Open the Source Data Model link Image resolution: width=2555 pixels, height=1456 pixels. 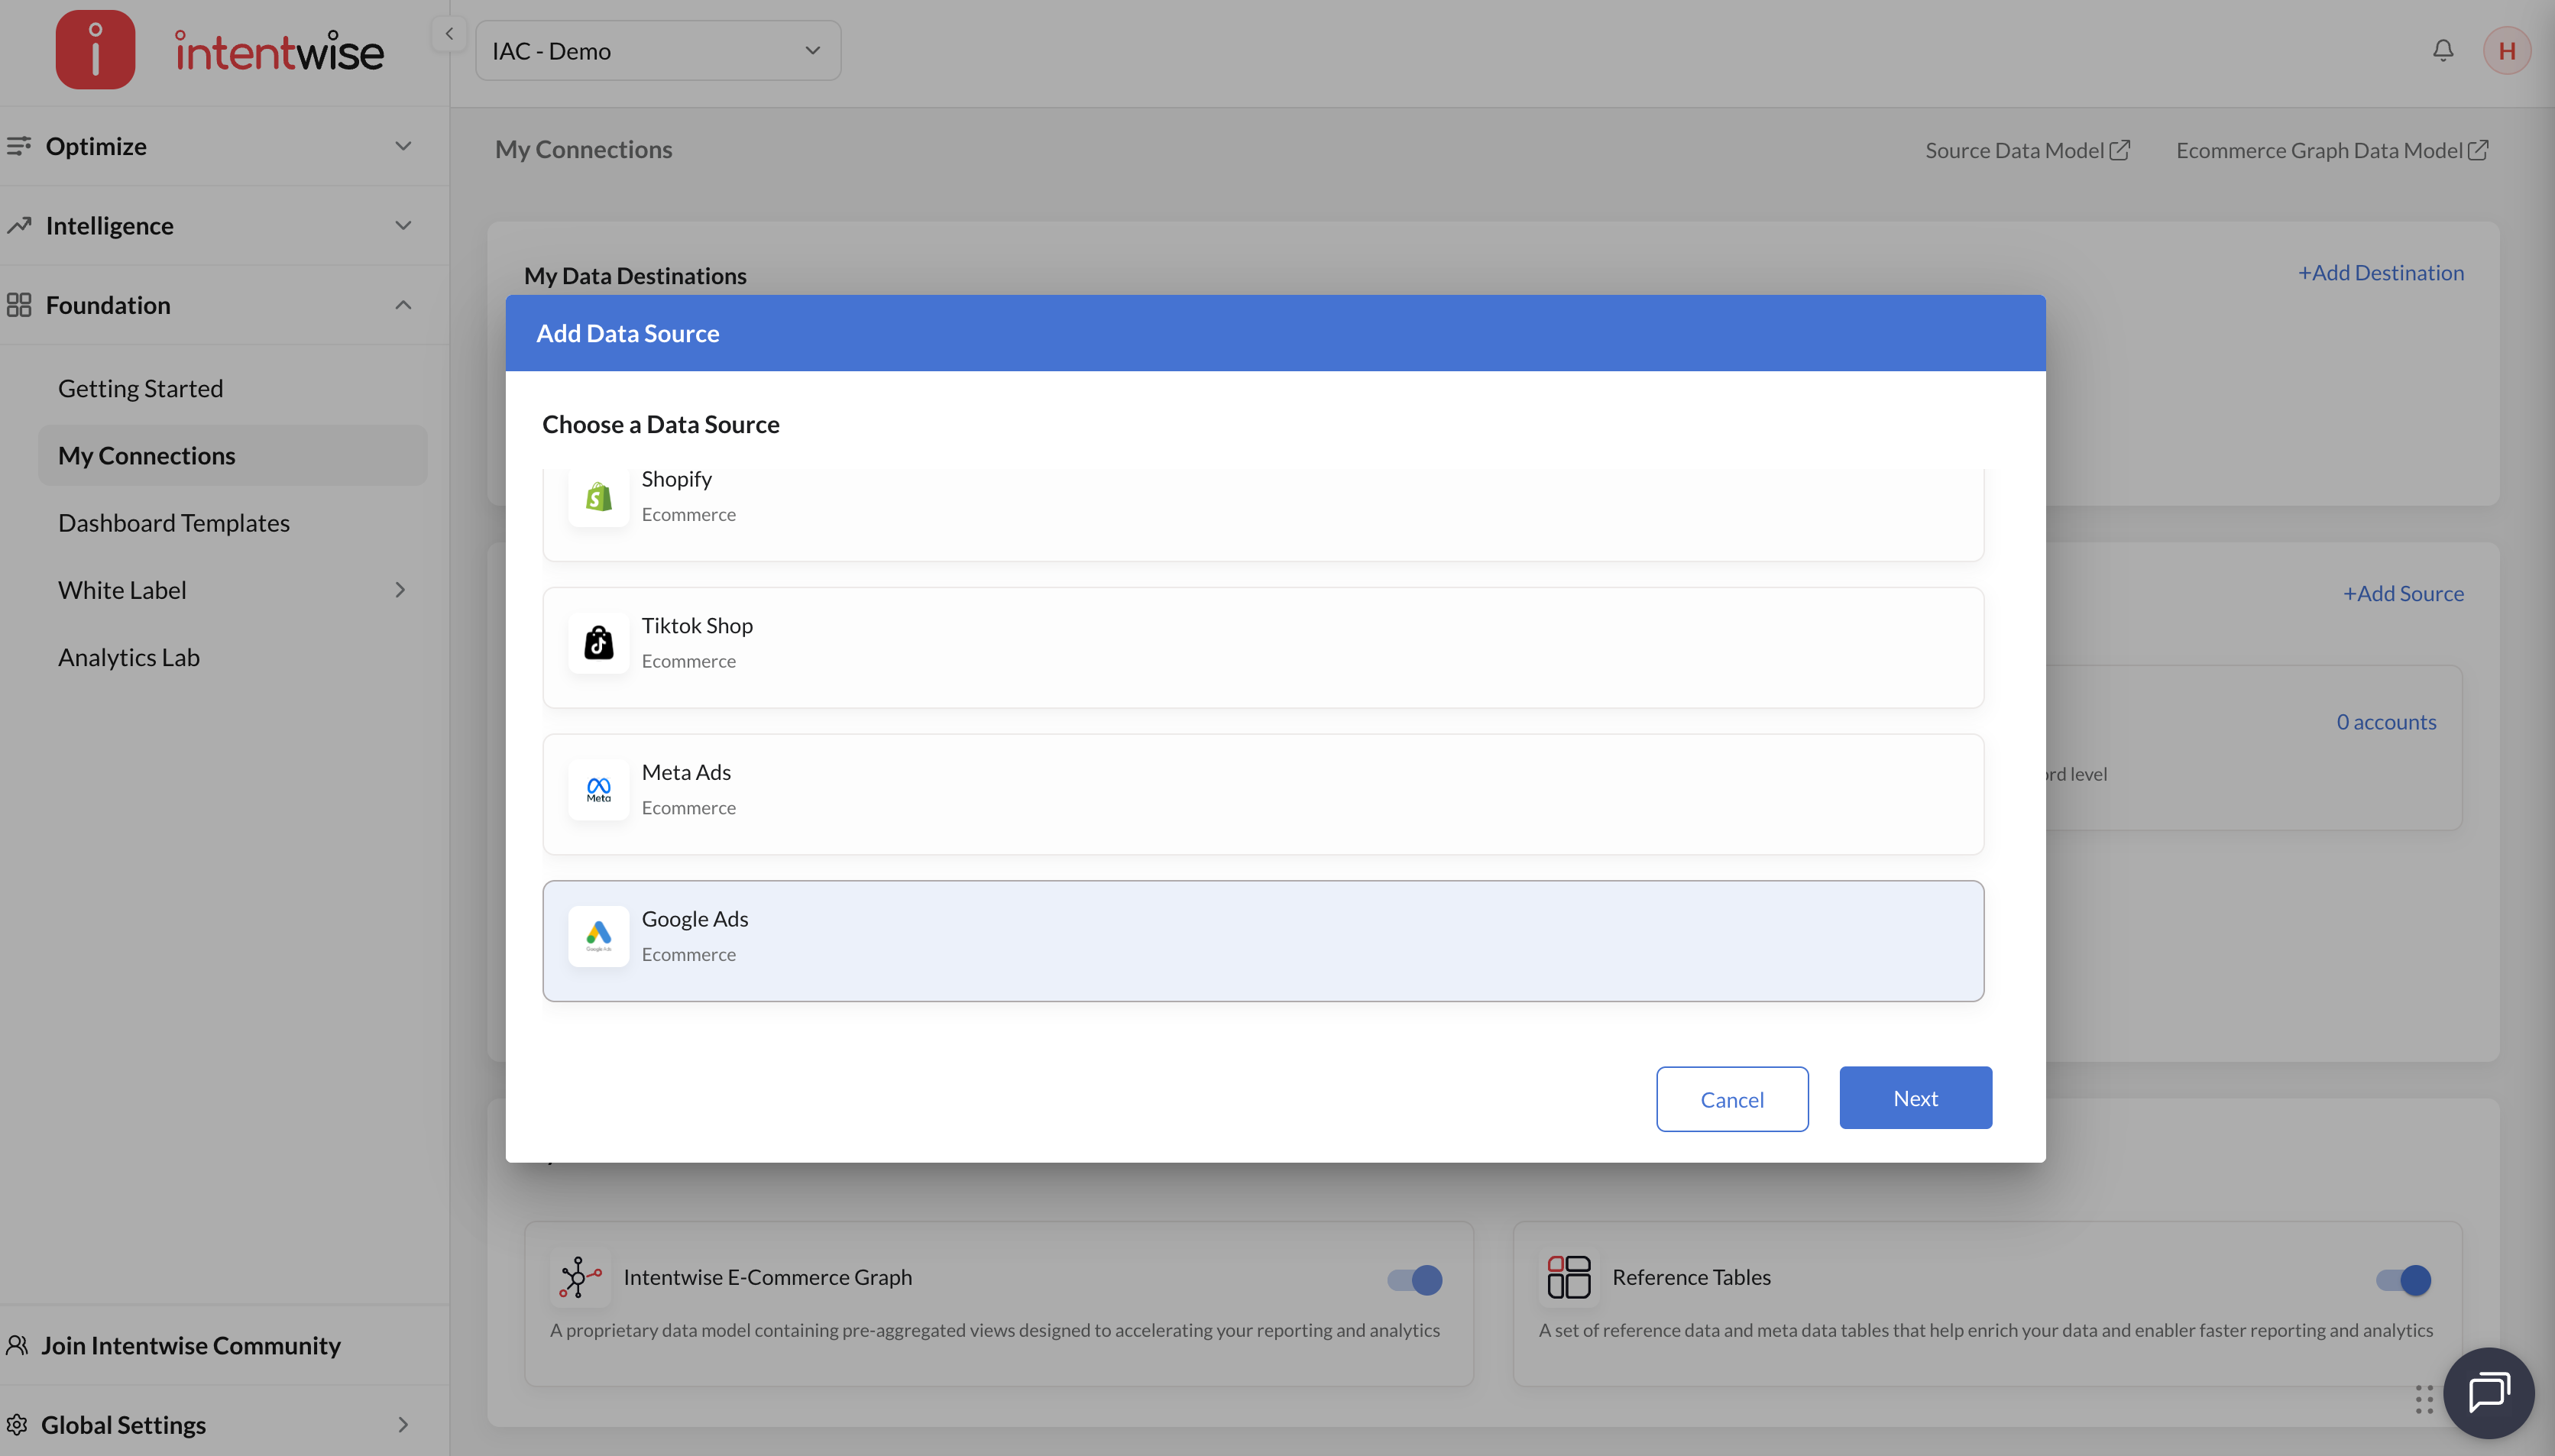tap(2015, 150)
